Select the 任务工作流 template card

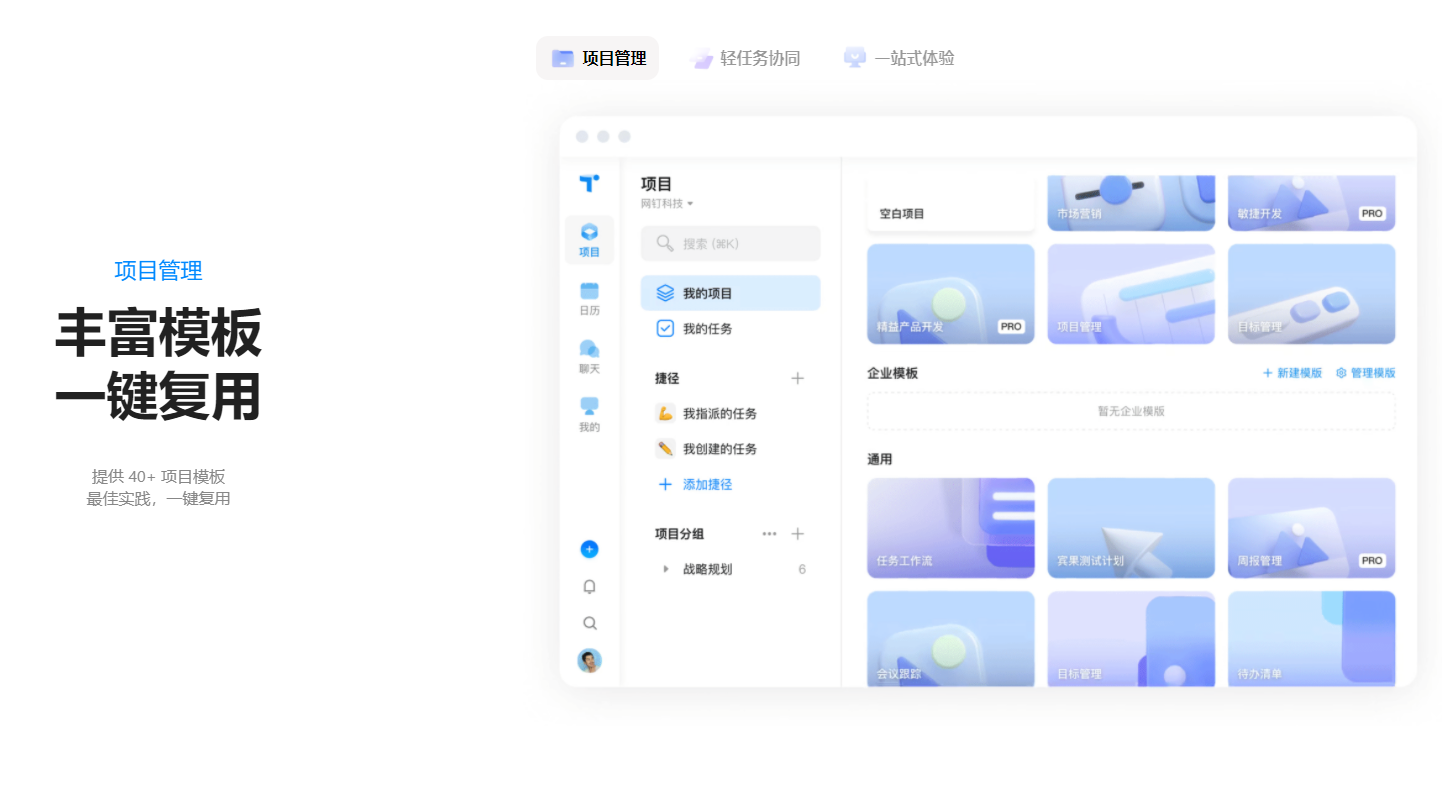coord(950,527)
